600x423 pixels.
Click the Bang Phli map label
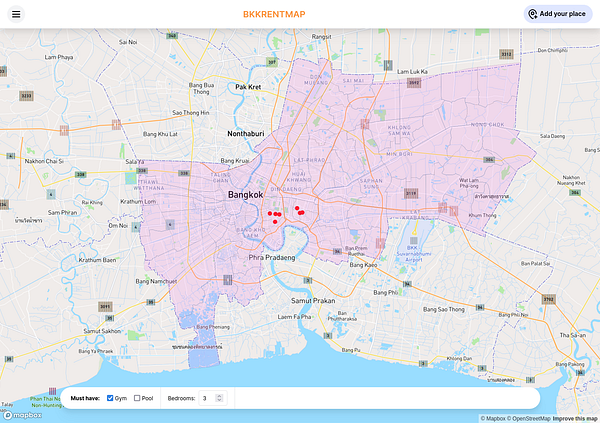coord(386,292)
